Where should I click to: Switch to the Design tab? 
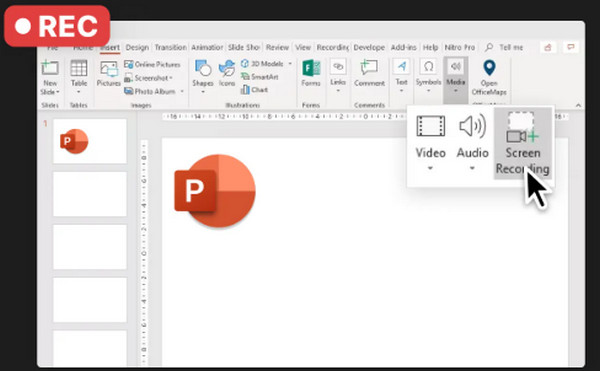tap(137, 47)
